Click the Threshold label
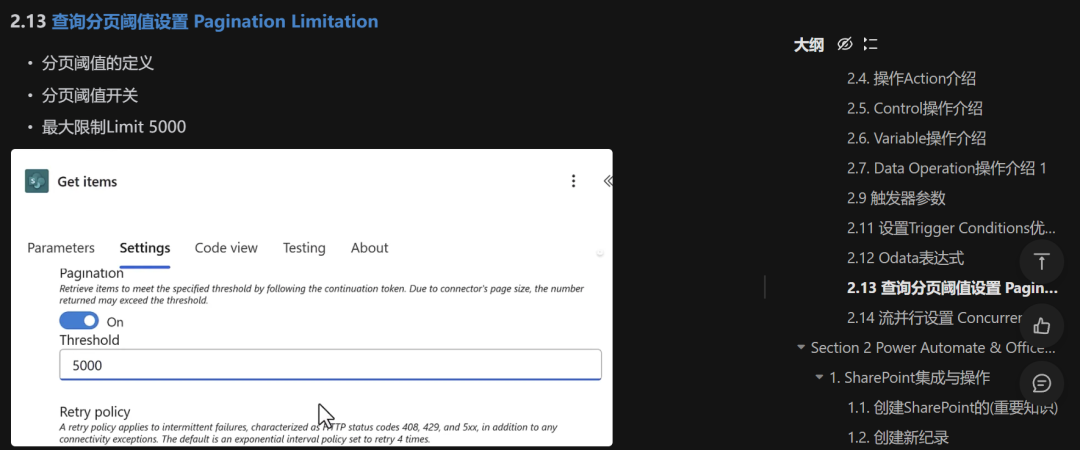The width and height of the screenshot is (1080, 450). coord(90,340)
